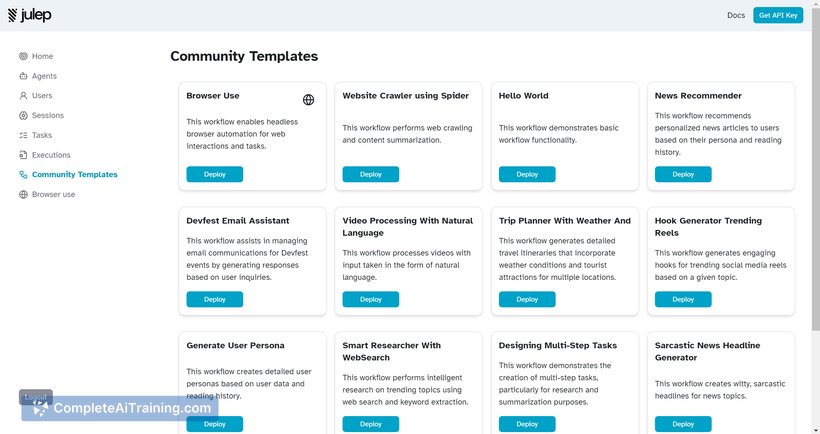Click the Hello World workflow description
Viewport: 820px width, 434px height.
pyautogui.click(x=559, y=134)
